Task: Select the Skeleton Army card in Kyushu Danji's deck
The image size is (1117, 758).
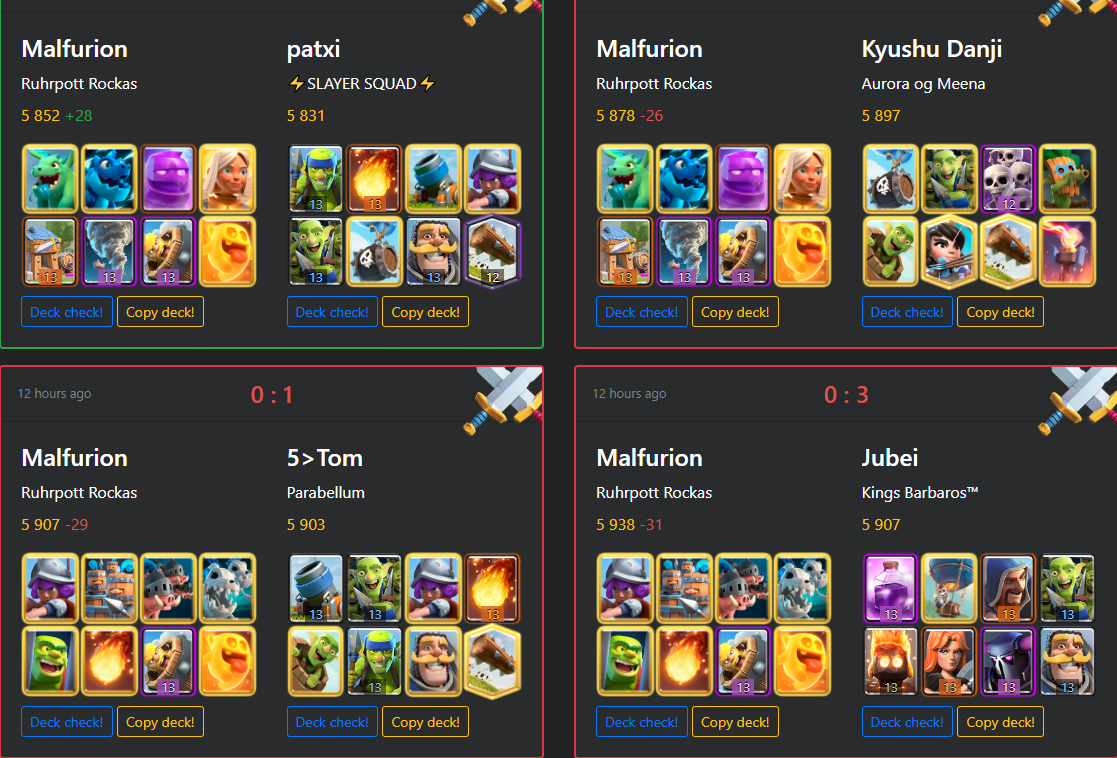Action: [x=1008, y=179]
